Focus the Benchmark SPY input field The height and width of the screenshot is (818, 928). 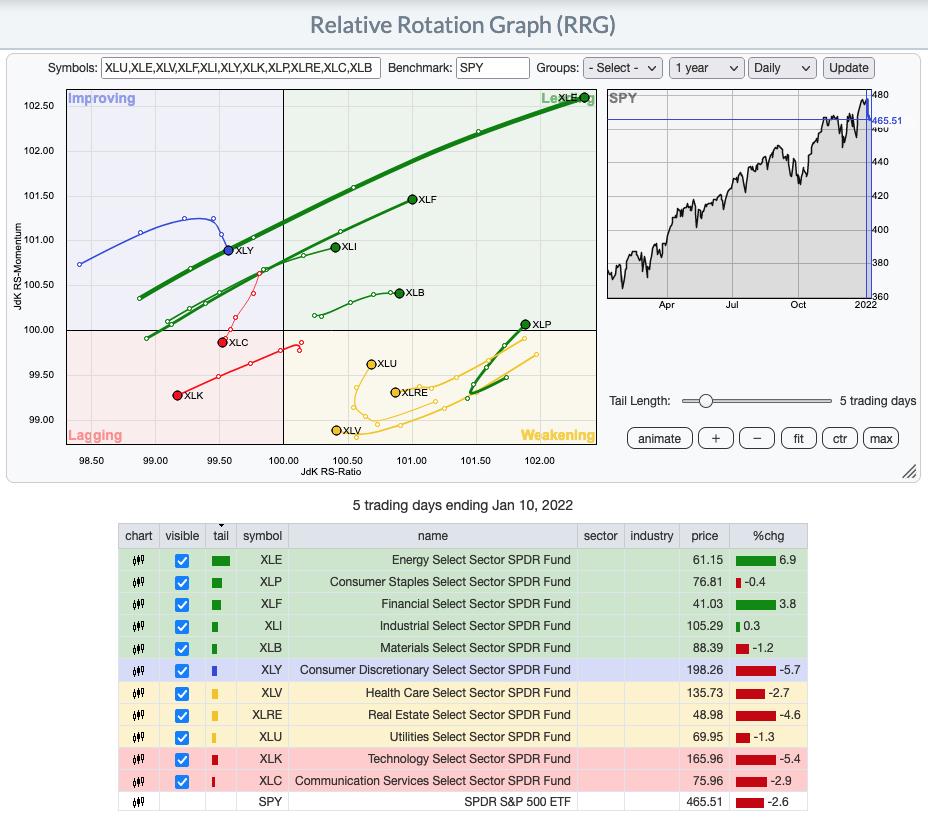[492, 68]
